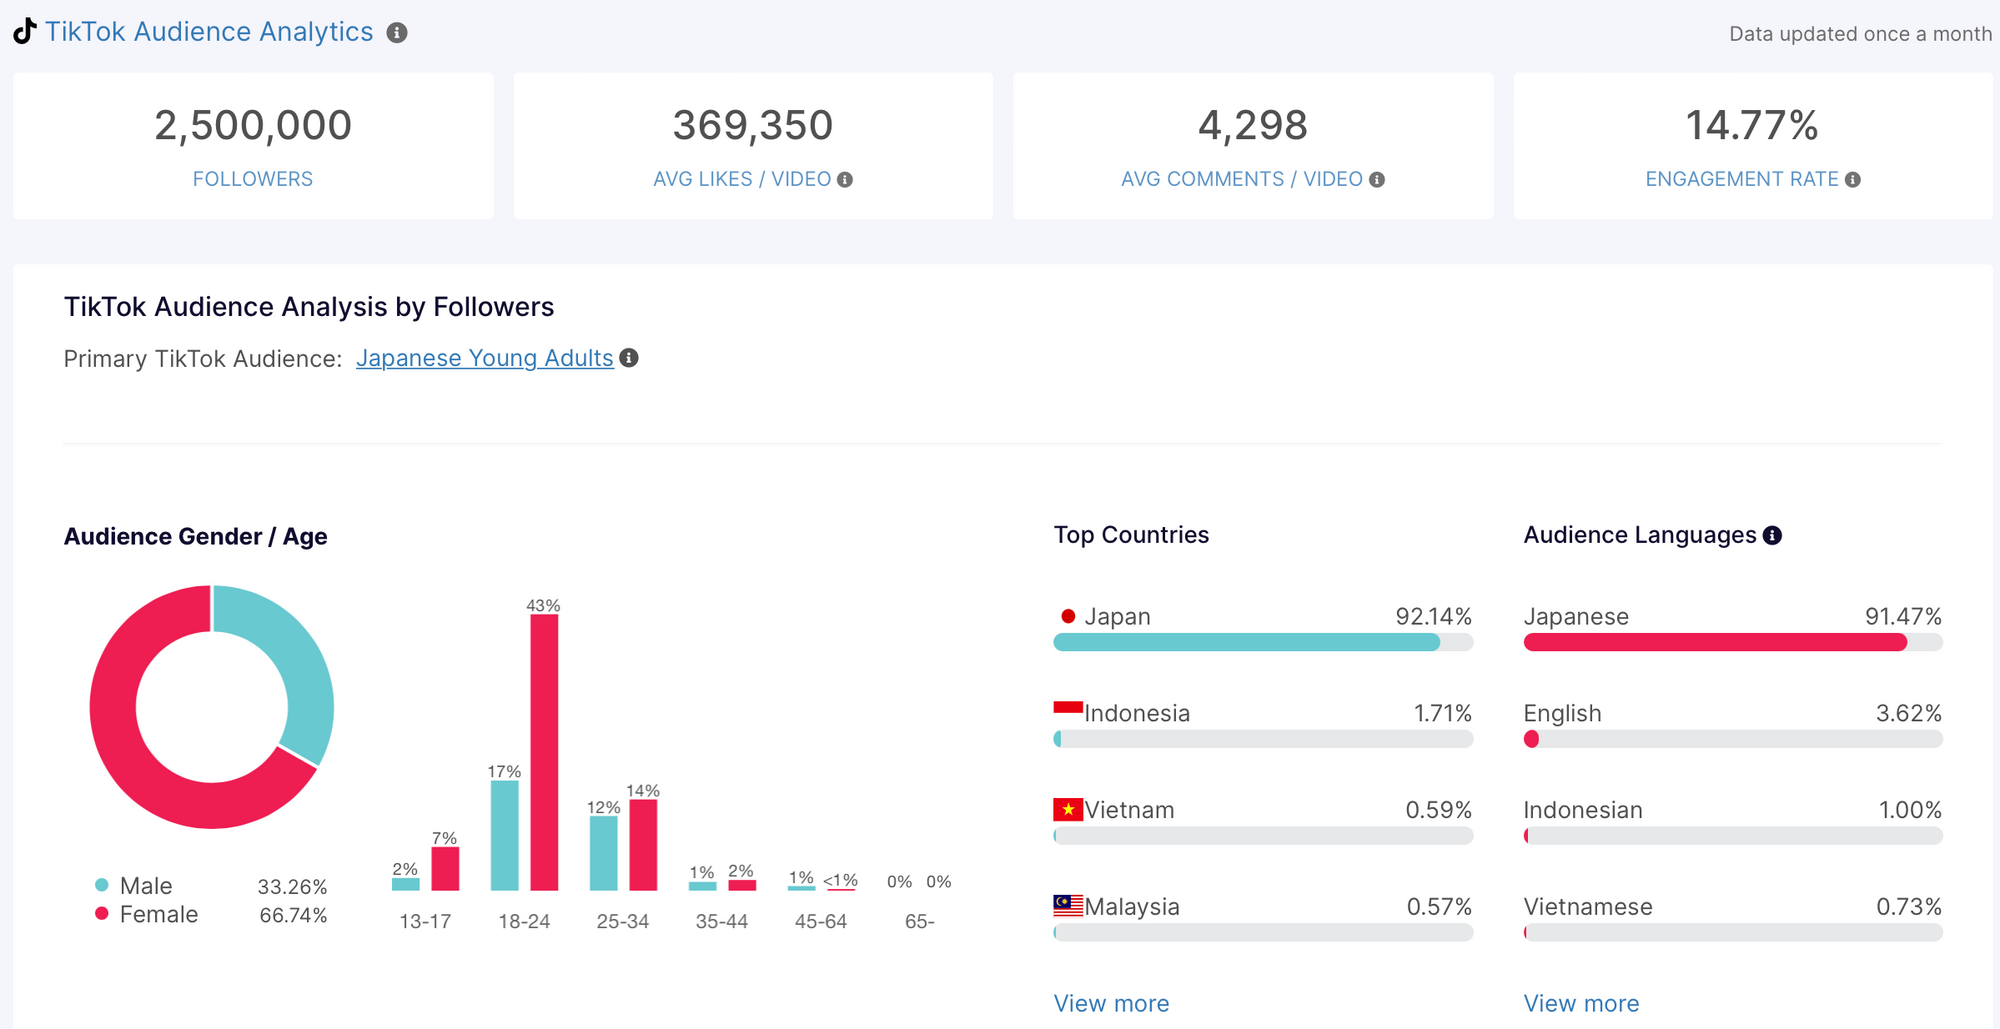Click the Vietnam flag icon
This screenshot has height=1029, width=2000.
(x=1067, y=809)
